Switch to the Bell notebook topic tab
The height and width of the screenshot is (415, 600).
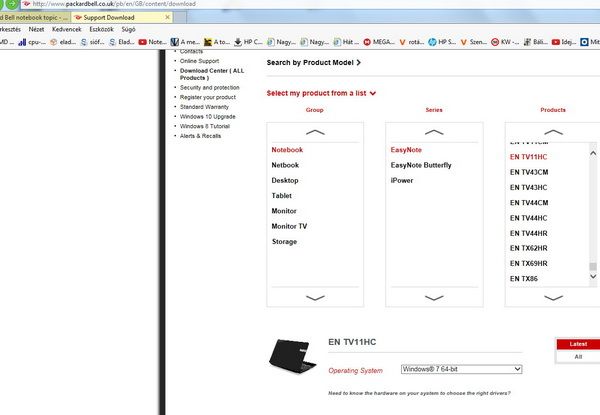(x=35, y=18)
